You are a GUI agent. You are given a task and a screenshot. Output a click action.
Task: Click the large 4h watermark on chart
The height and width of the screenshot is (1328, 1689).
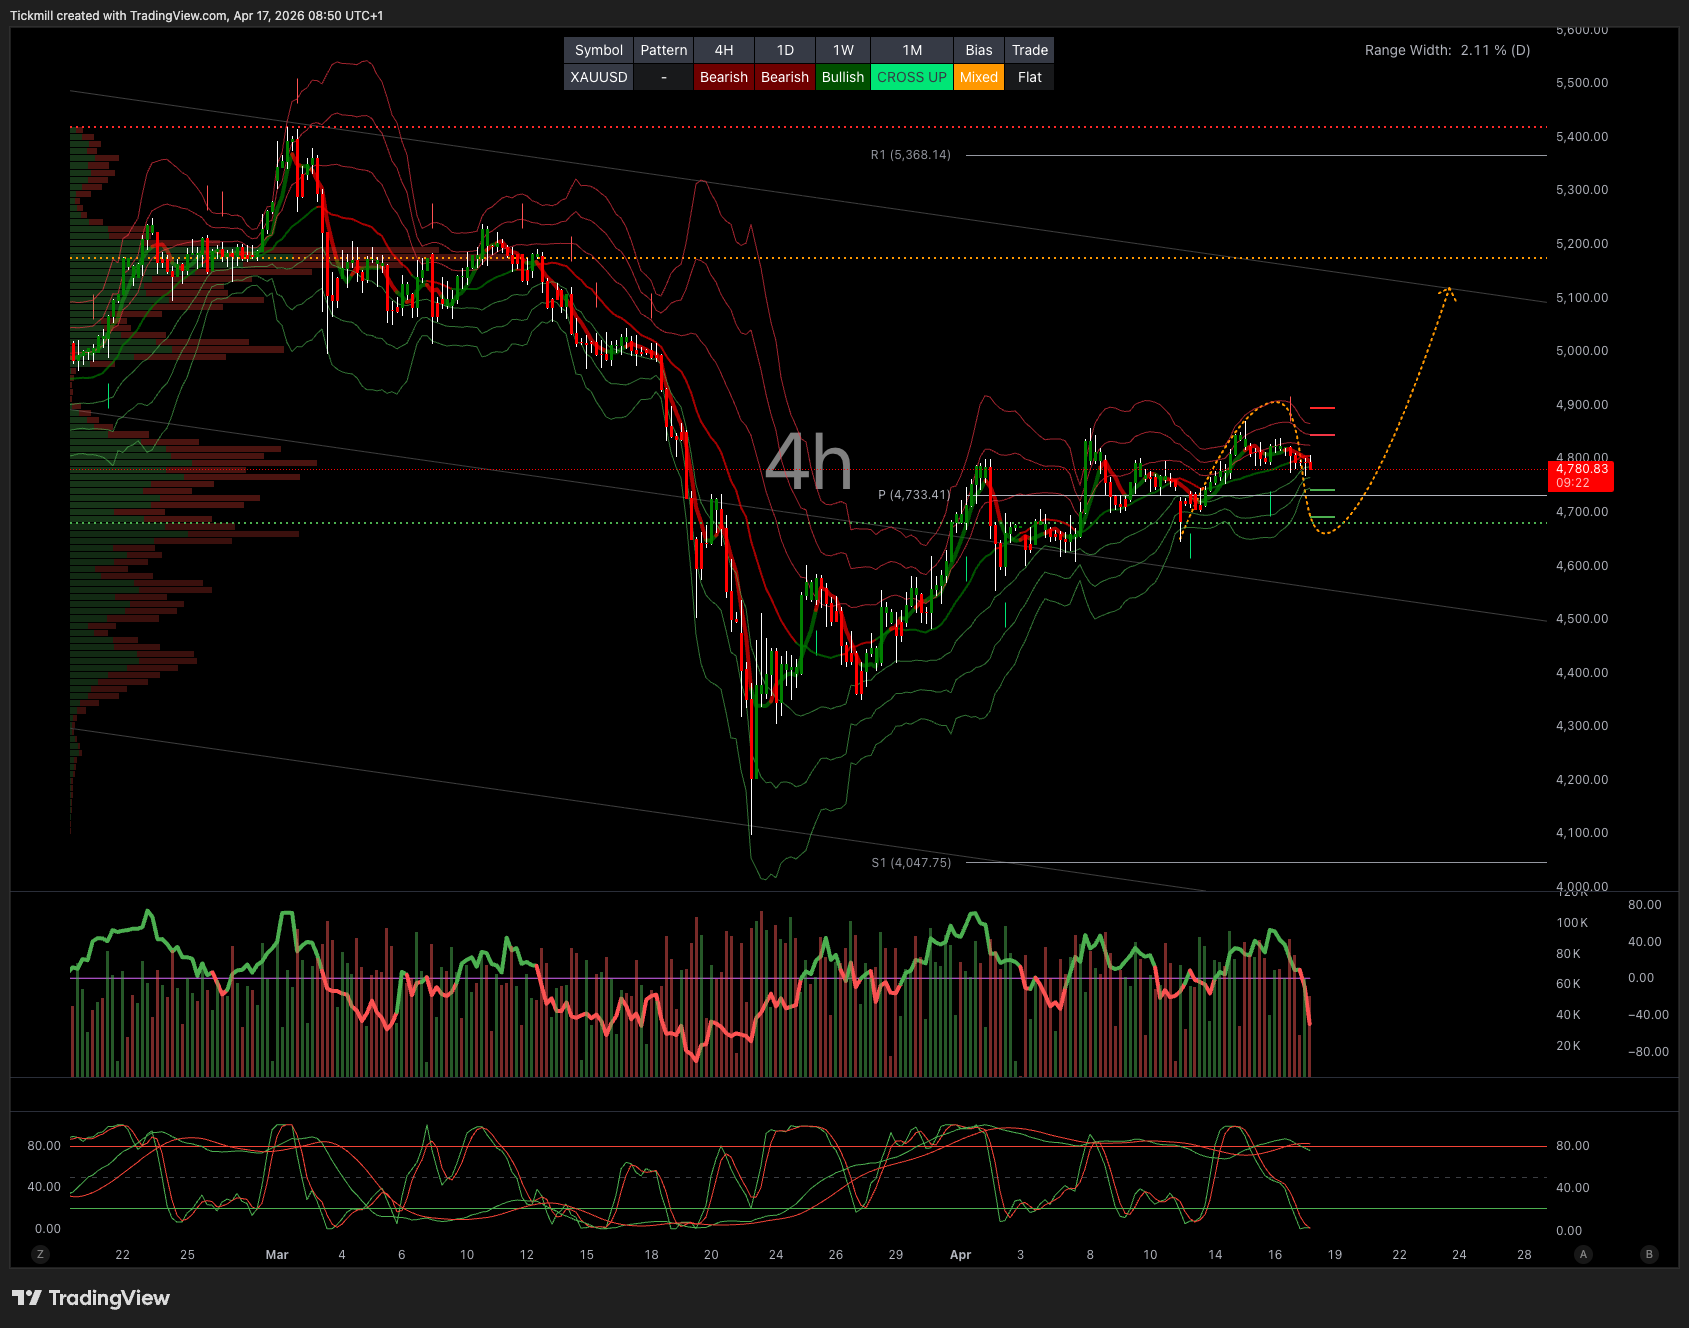[808, 463]
